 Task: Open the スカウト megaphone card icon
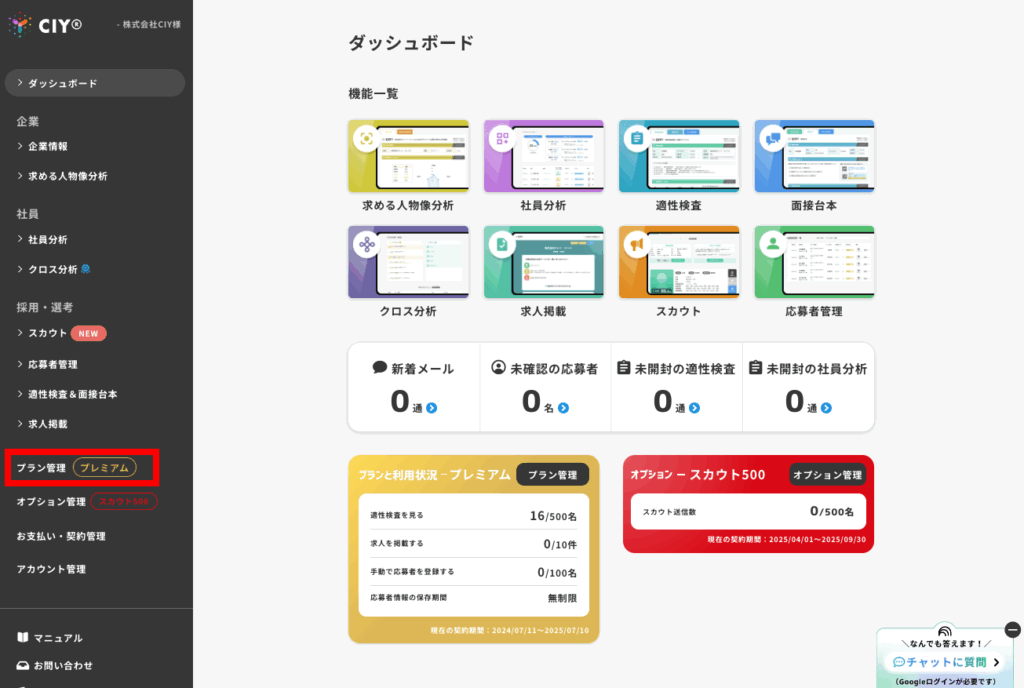637,243
